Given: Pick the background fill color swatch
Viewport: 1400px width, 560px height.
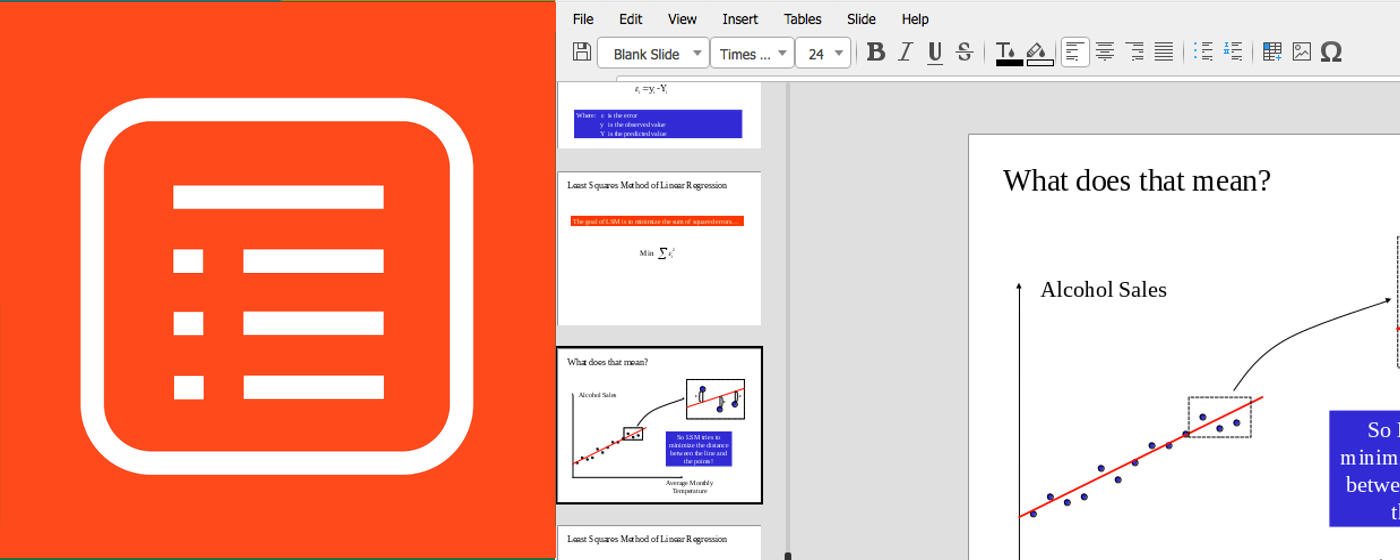Looking at the screenshot, I should click(x=1039, y=53).
